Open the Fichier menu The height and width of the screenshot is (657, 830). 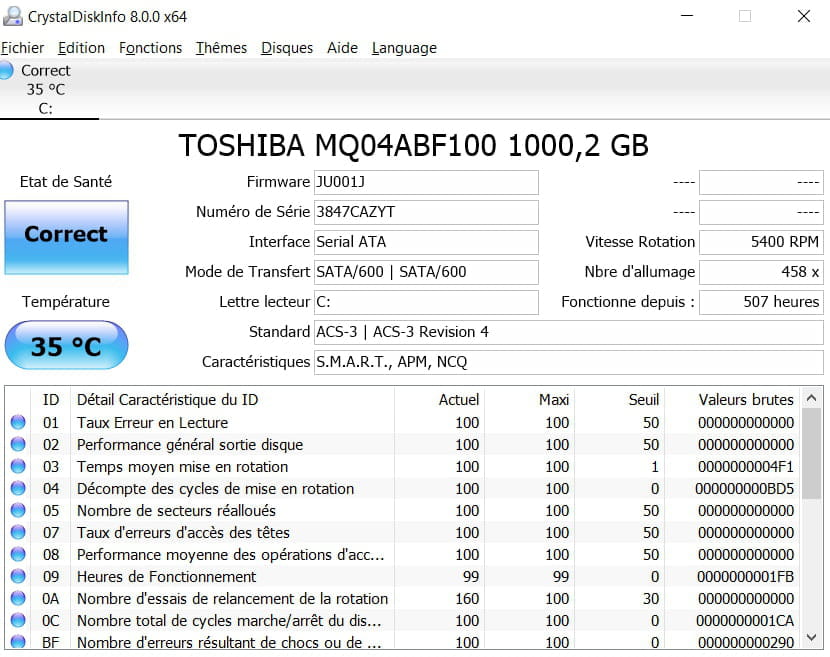click(x=22, y=48)
